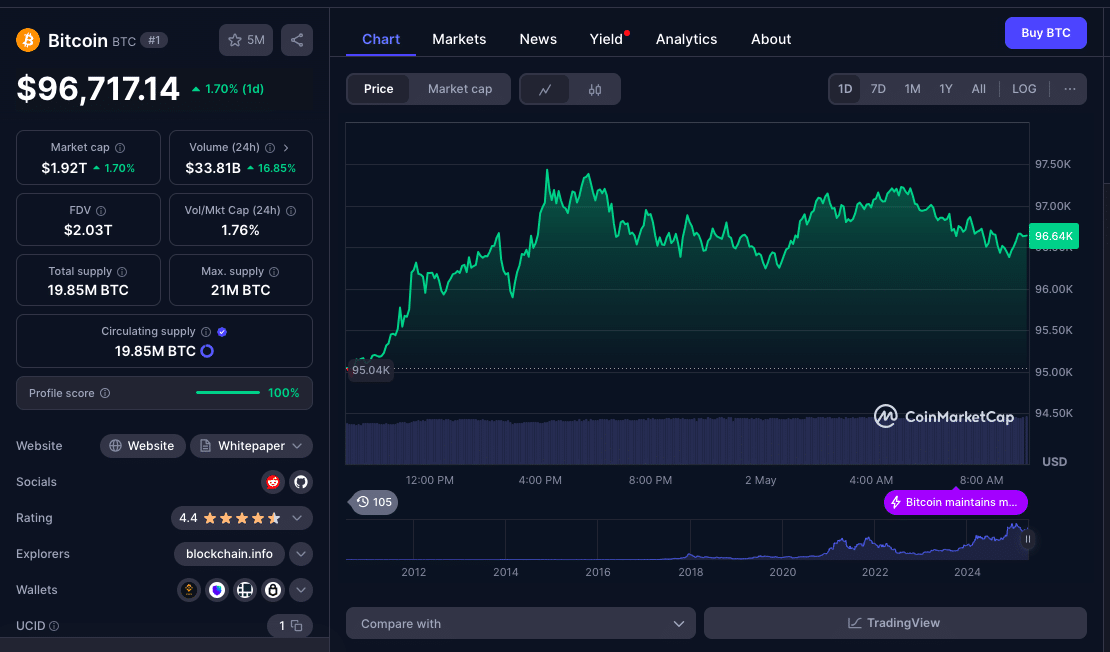
Task: Switch chart to Market cap view
Action: (x=459, y=89)
